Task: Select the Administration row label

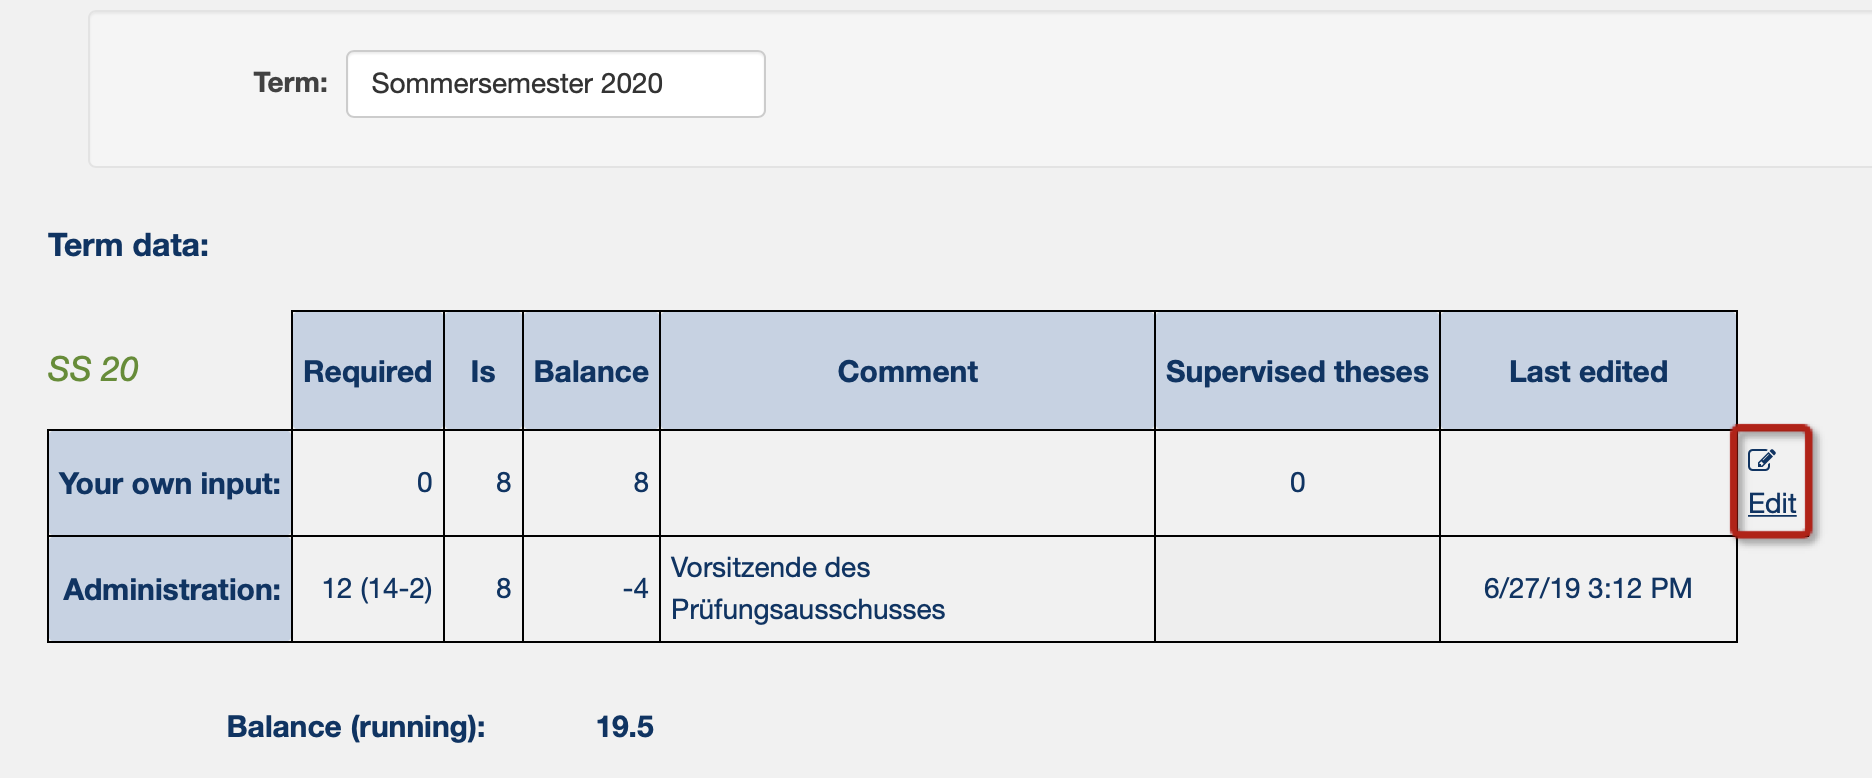Action: point(170,589)
